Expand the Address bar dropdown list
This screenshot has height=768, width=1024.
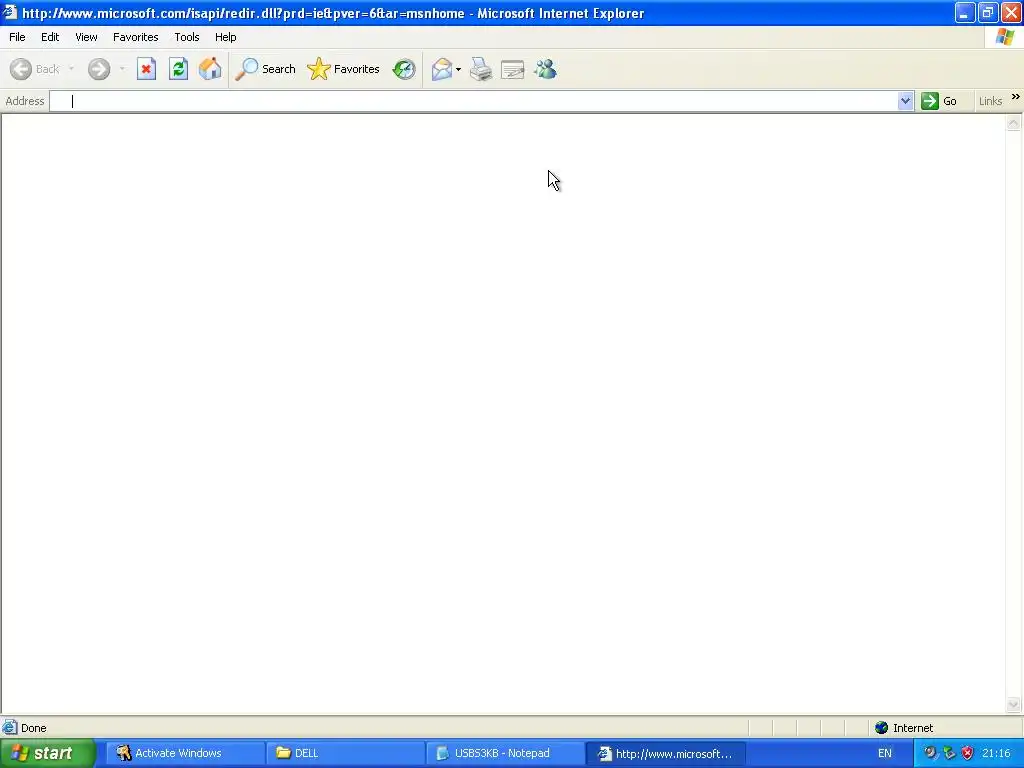[x=905, y=101]
